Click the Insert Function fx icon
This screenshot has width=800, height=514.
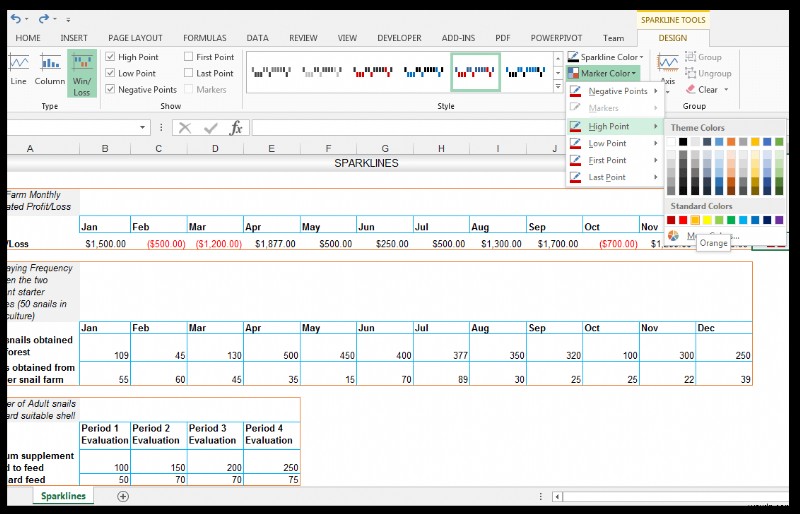point(236,128)
